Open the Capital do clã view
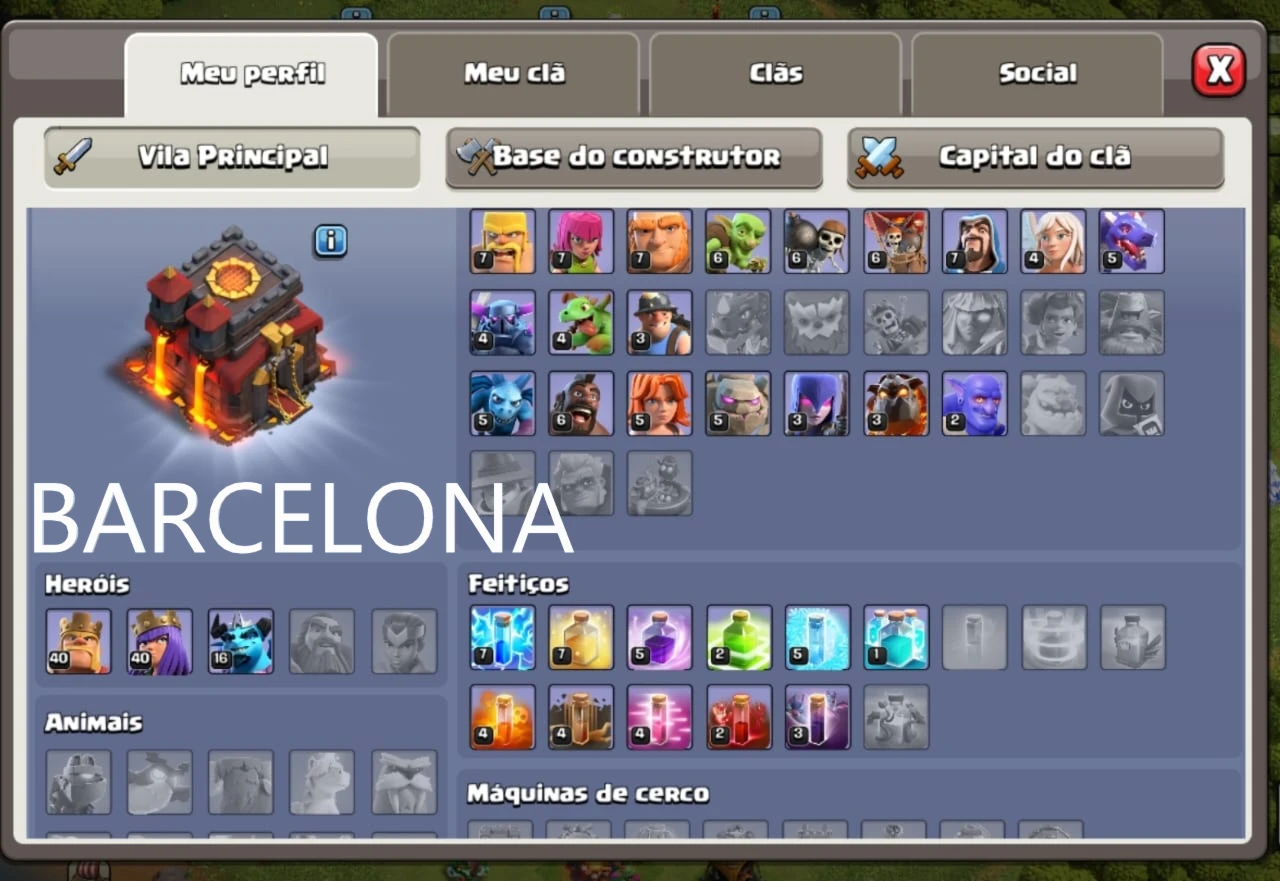This screenshot has height=881, width=1280. (1036, 157)
